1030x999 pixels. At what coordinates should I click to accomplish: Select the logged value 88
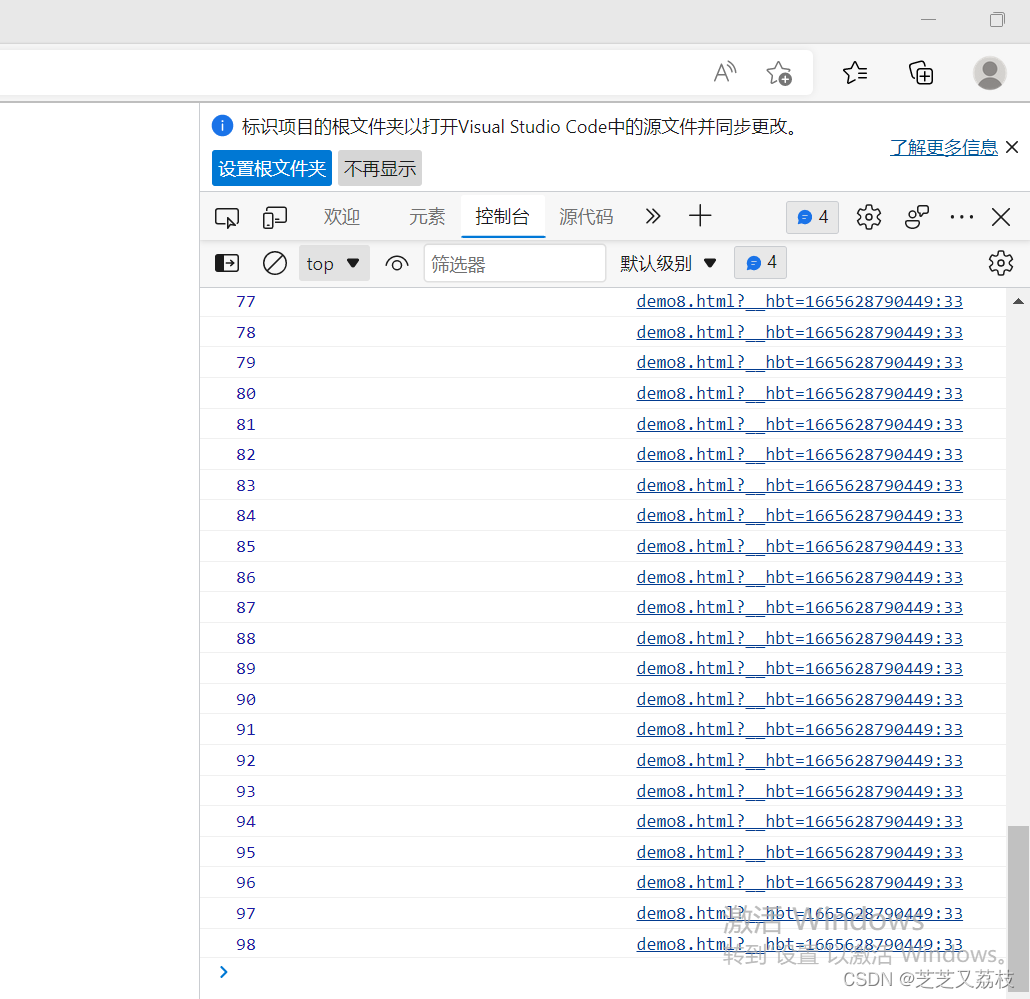246,638
